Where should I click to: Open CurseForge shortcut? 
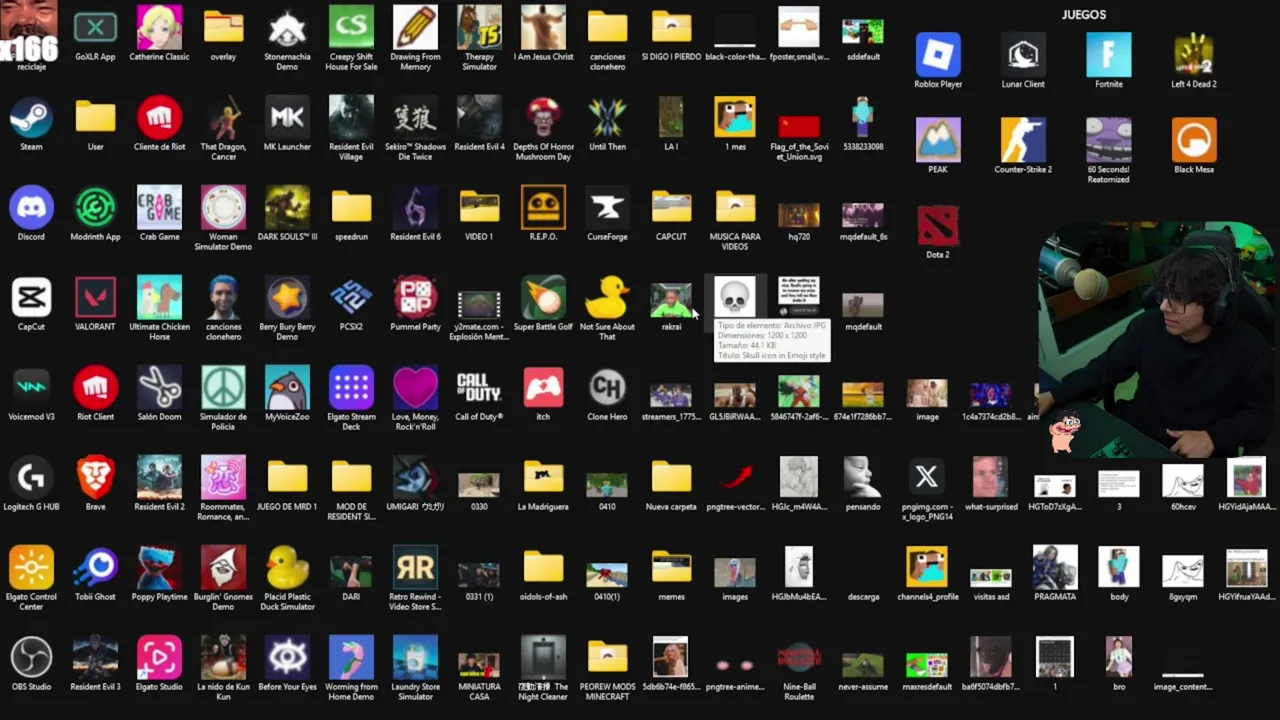tap(607, 208)
